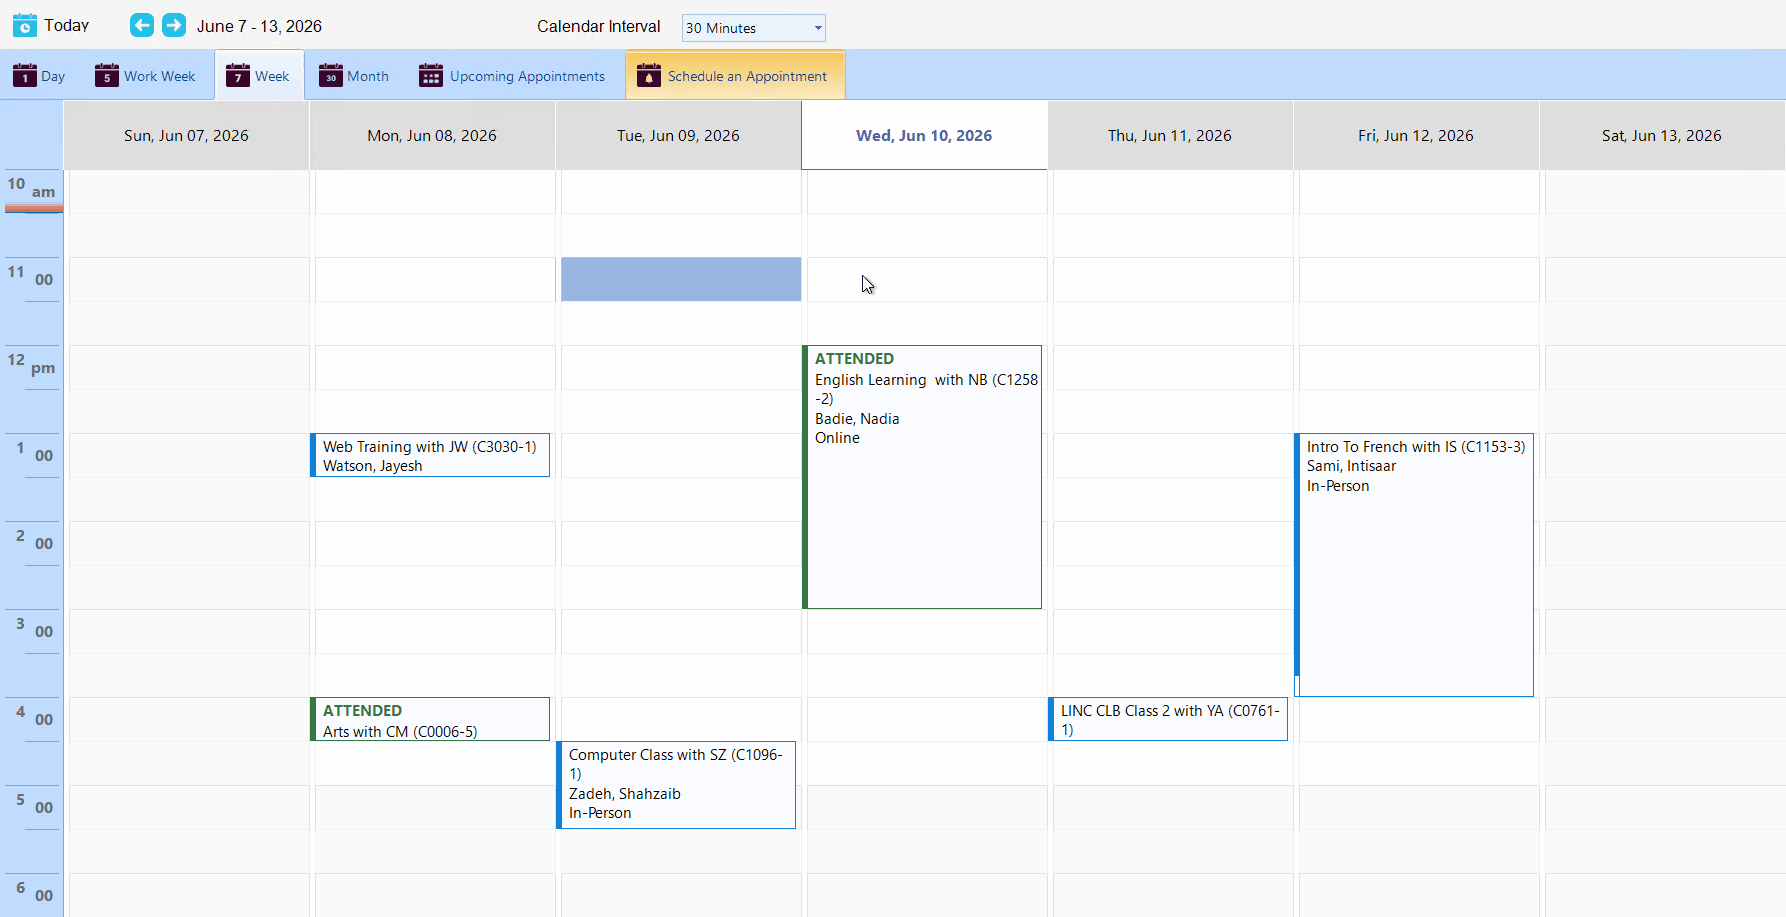Switch to the Month tab
Viewport: 1786px width, 917px height.
354,76
